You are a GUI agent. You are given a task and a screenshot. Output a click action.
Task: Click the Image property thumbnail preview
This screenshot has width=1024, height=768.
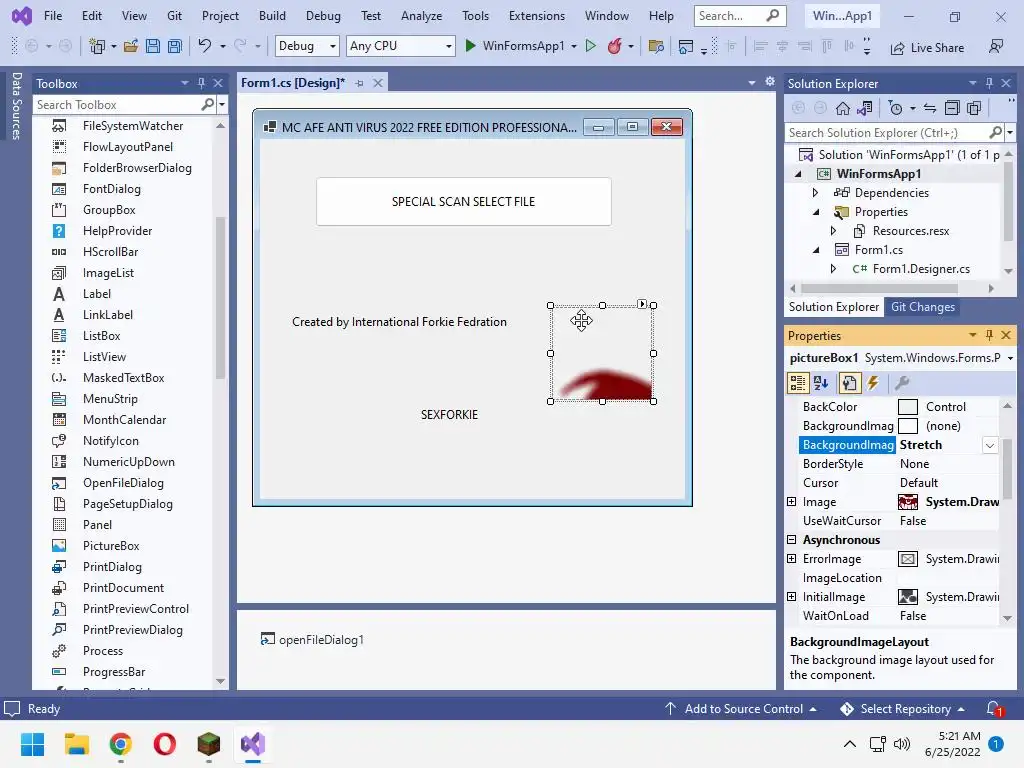(908, 502)
